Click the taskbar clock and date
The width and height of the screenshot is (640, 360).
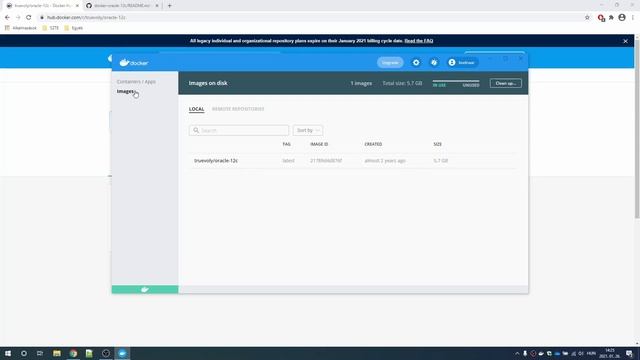(x=610, y=353)
